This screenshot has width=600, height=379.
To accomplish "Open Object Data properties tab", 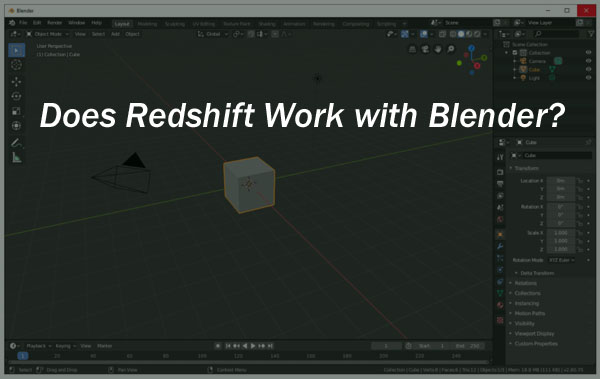I will pos(500,293).
